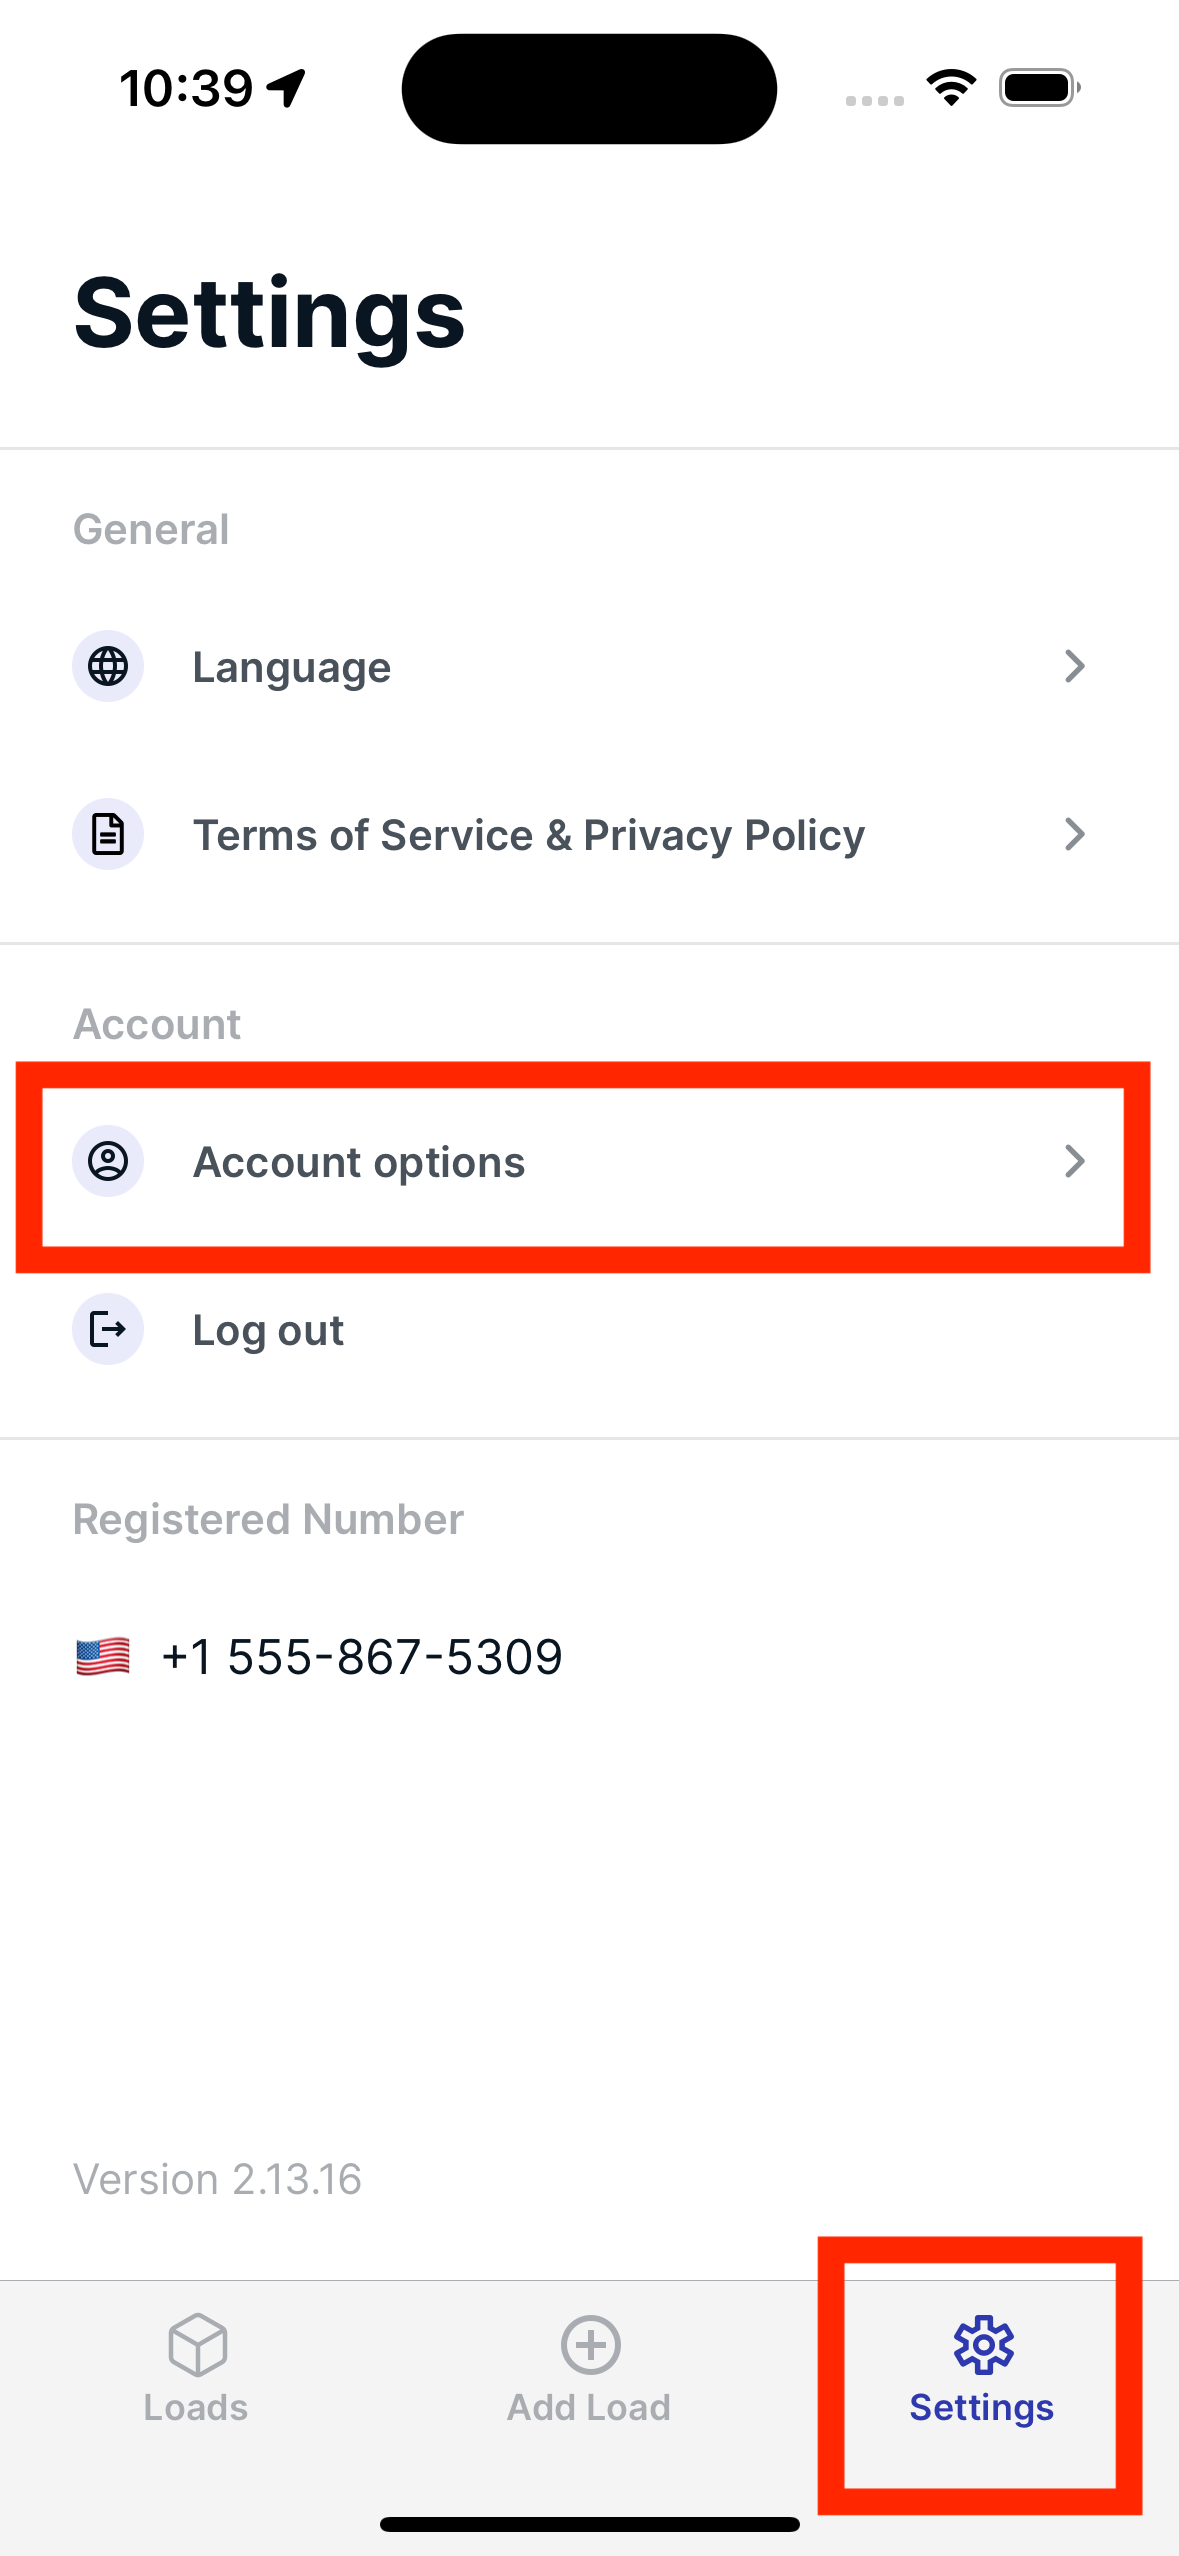The image size is (1179, 2556).
Task: Tap the registered number +1 555-867-5309
Action: 362,1657
